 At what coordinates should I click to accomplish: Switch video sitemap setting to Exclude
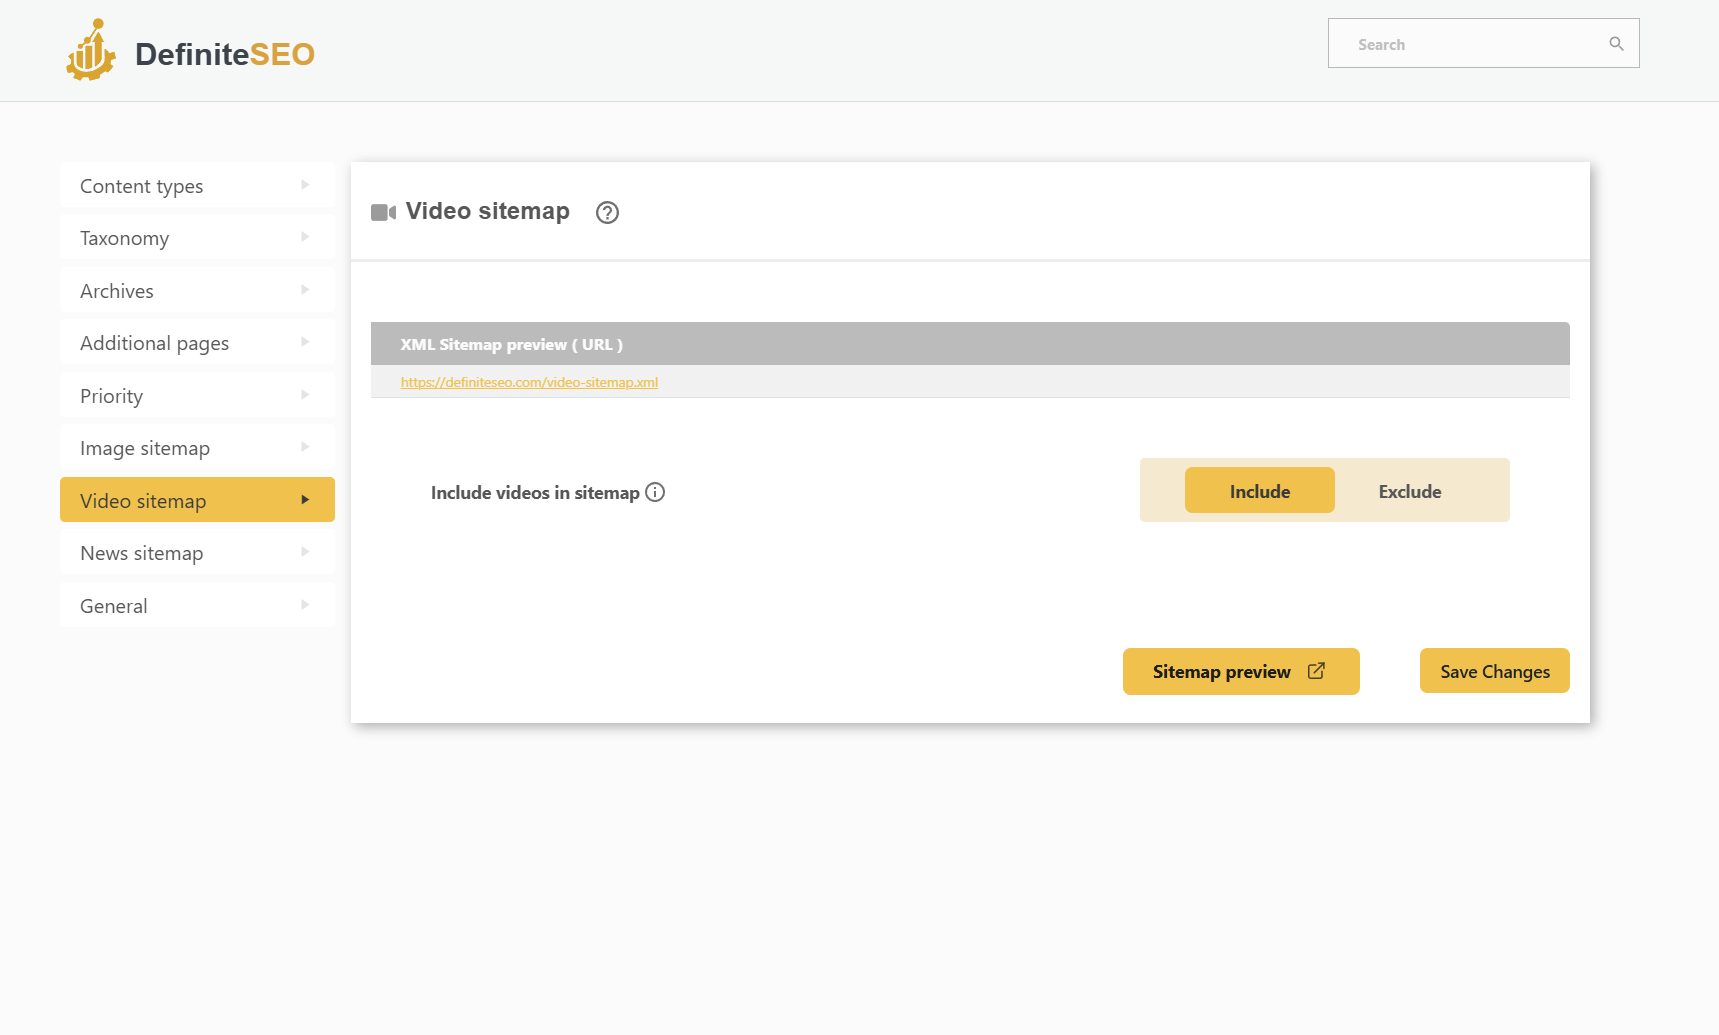[1409, 490]
